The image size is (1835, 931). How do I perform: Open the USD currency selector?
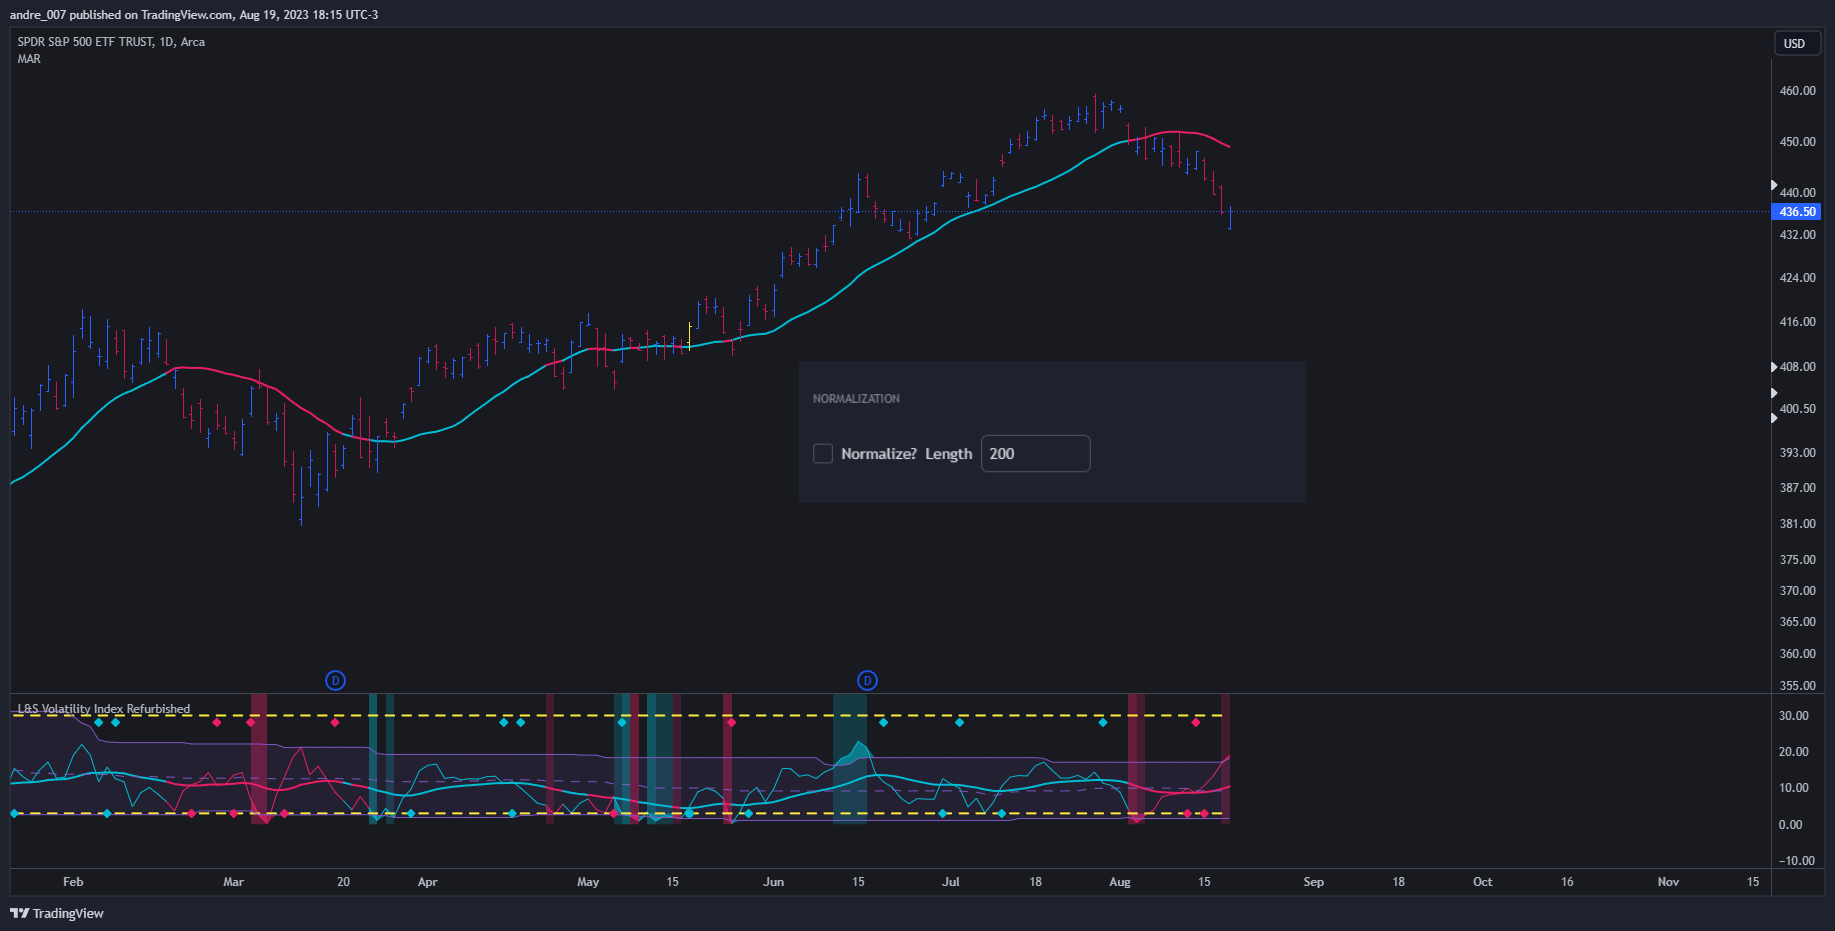pyautogui.click(x=1795, y=44)
